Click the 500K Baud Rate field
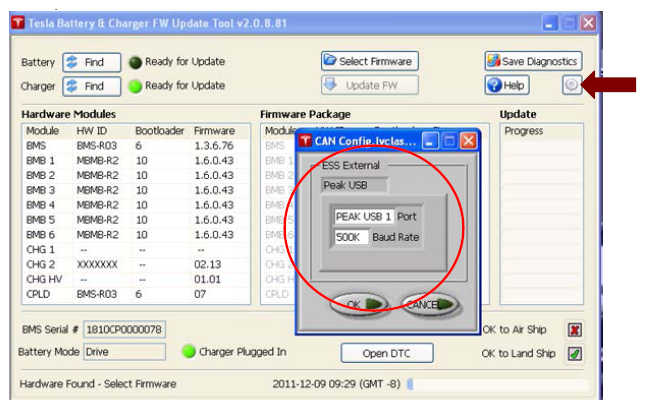This screenshot has height=409, width=646. 351,237
